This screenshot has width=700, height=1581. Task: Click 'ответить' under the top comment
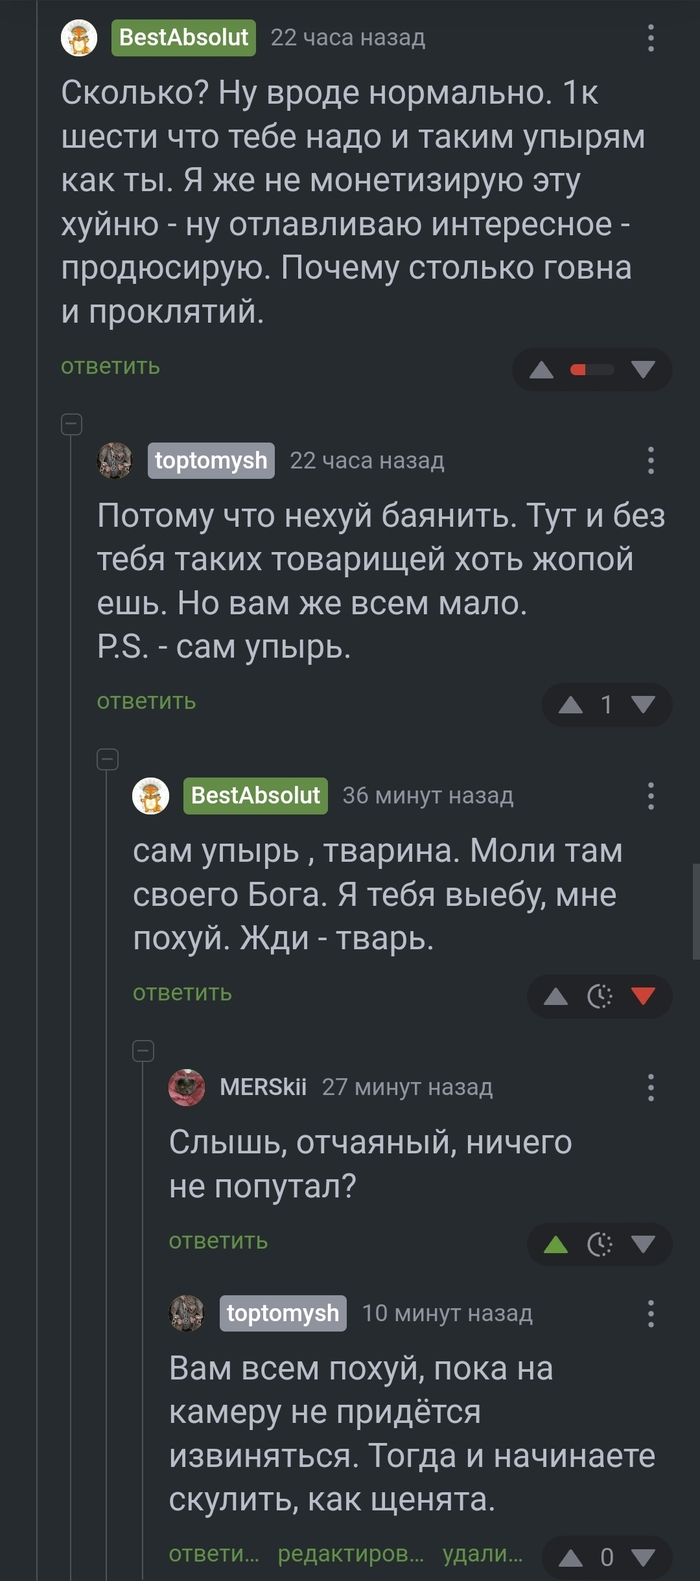point(108,366)
